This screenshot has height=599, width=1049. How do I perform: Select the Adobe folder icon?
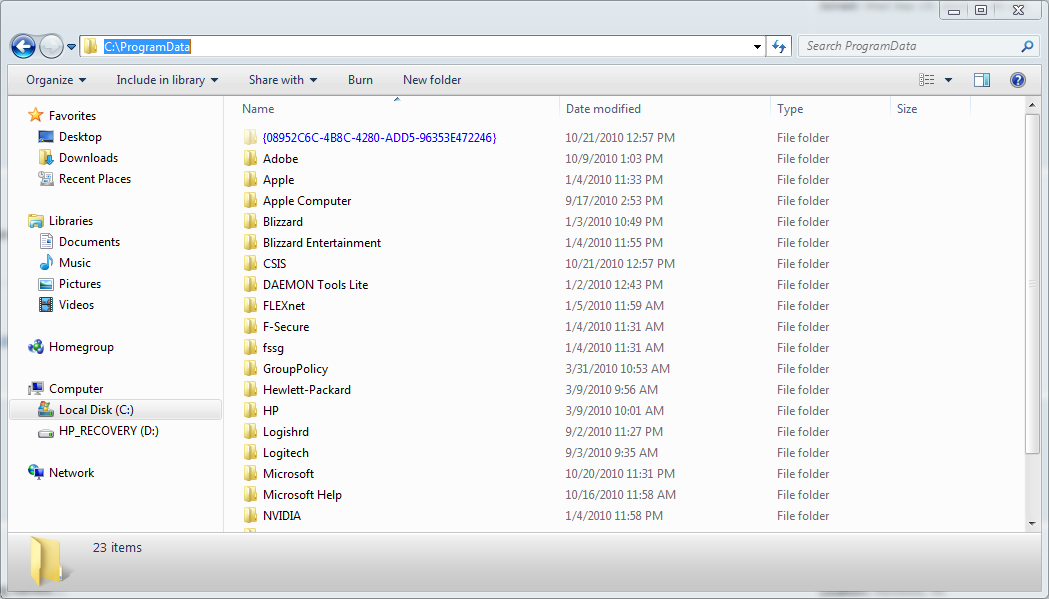point(250,159)
